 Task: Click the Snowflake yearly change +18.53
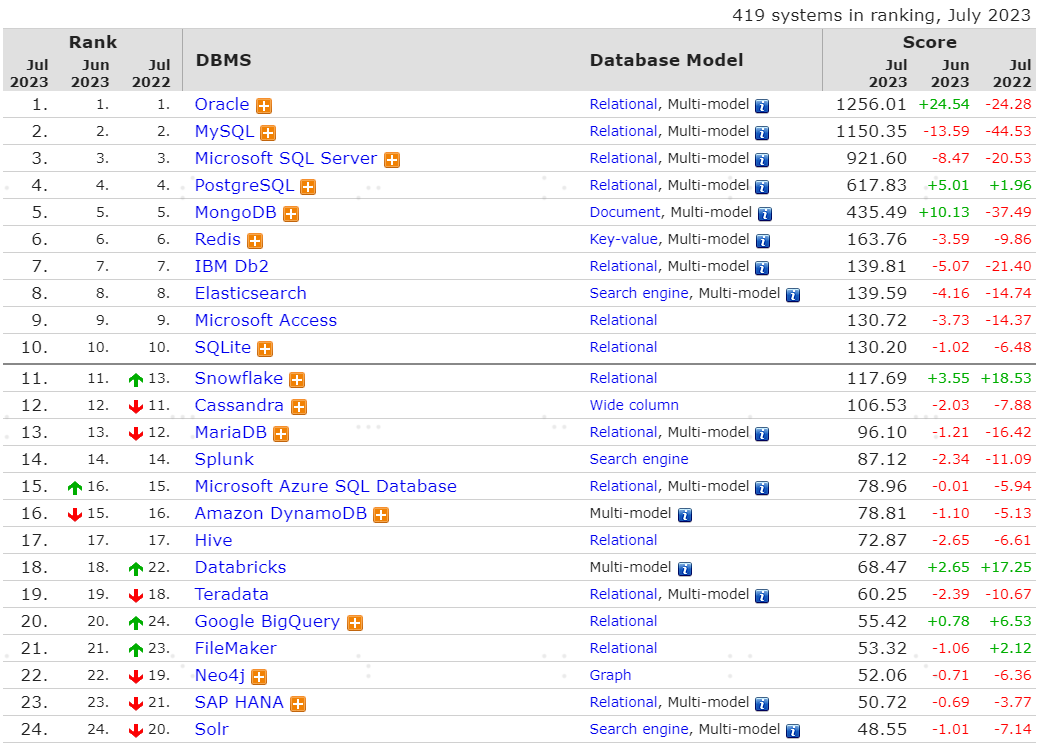point(1005,379)
